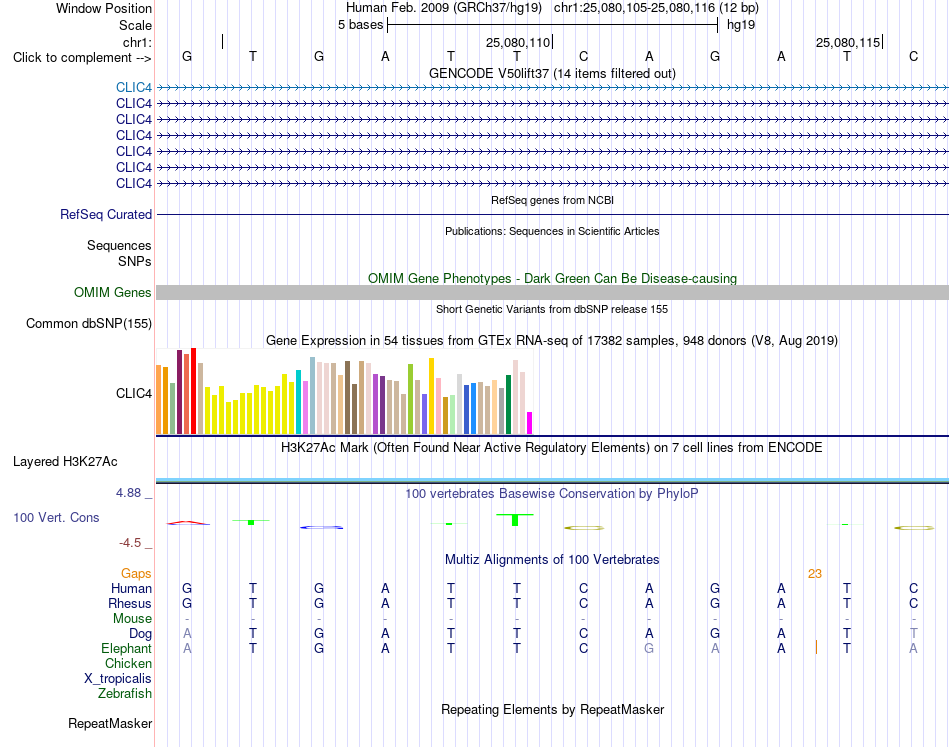Open the OMIM Genes track label
950x747 pixels.
[x=113, y=293]
